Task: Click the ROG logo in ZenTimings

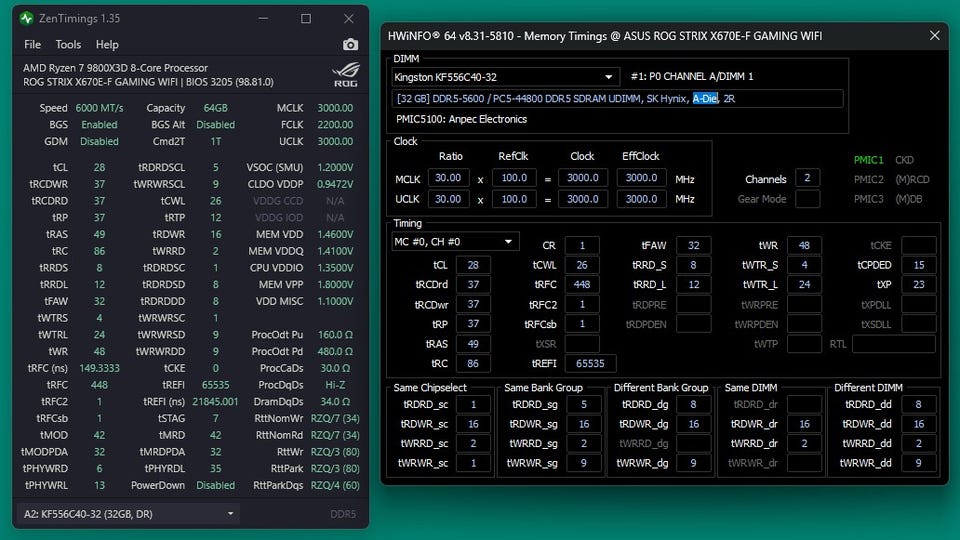Action: [343, 75]
